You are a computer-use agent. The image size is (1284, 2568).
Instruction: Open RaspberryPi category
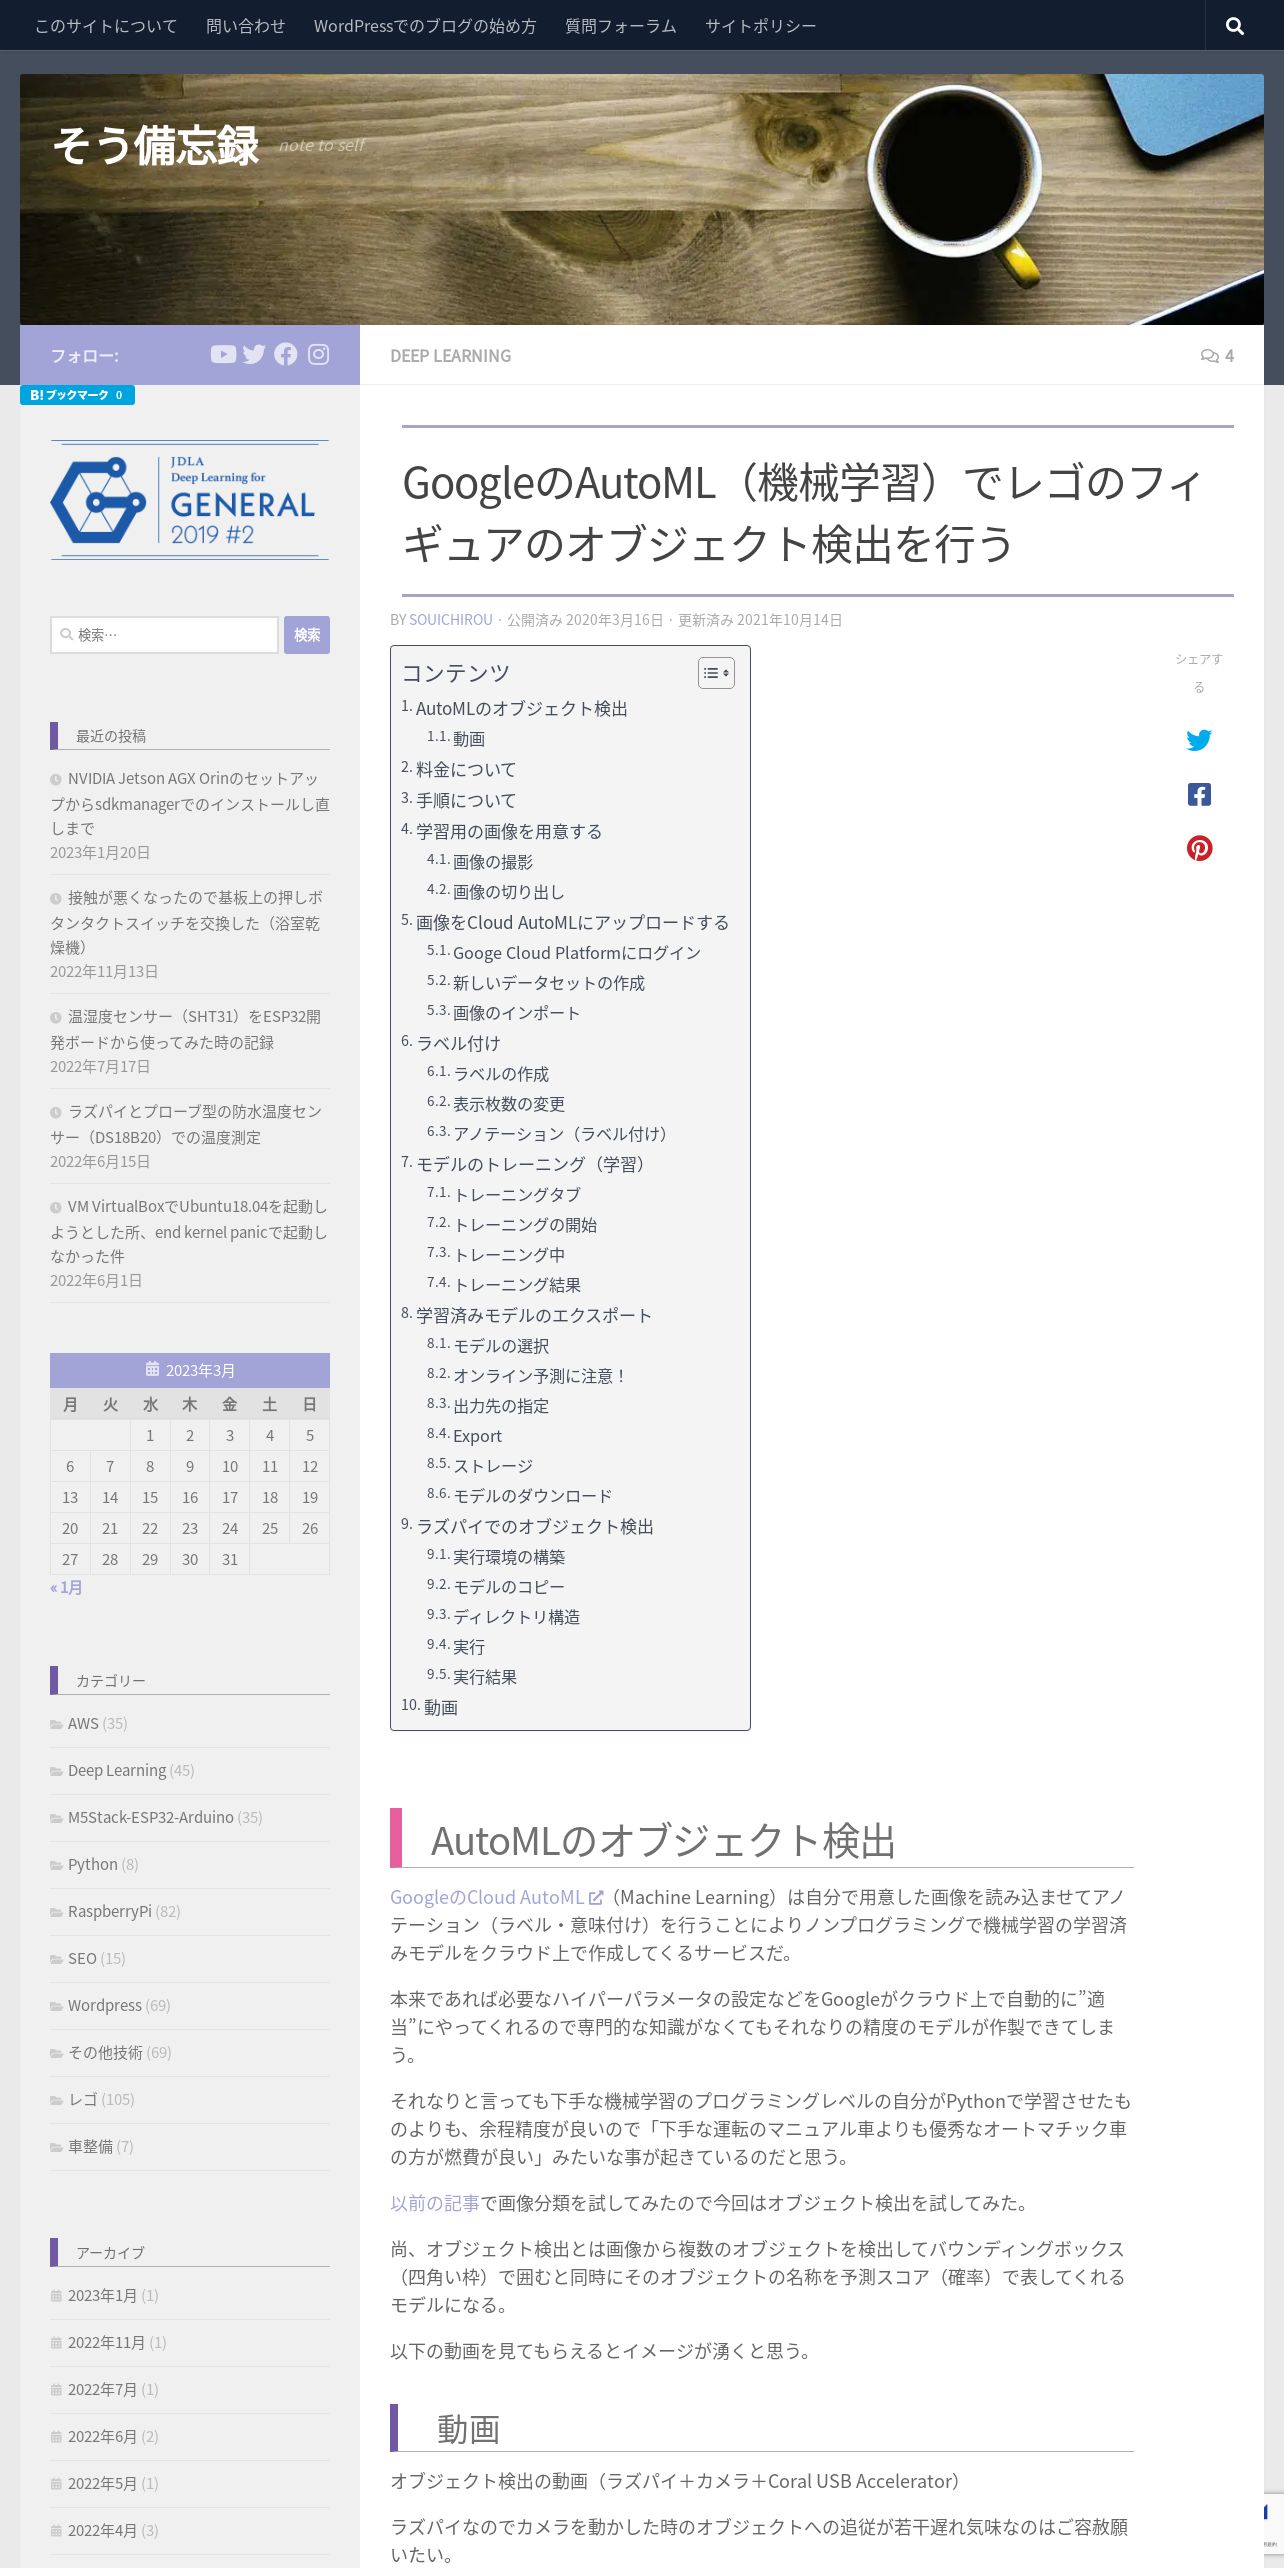point(110,1911)
